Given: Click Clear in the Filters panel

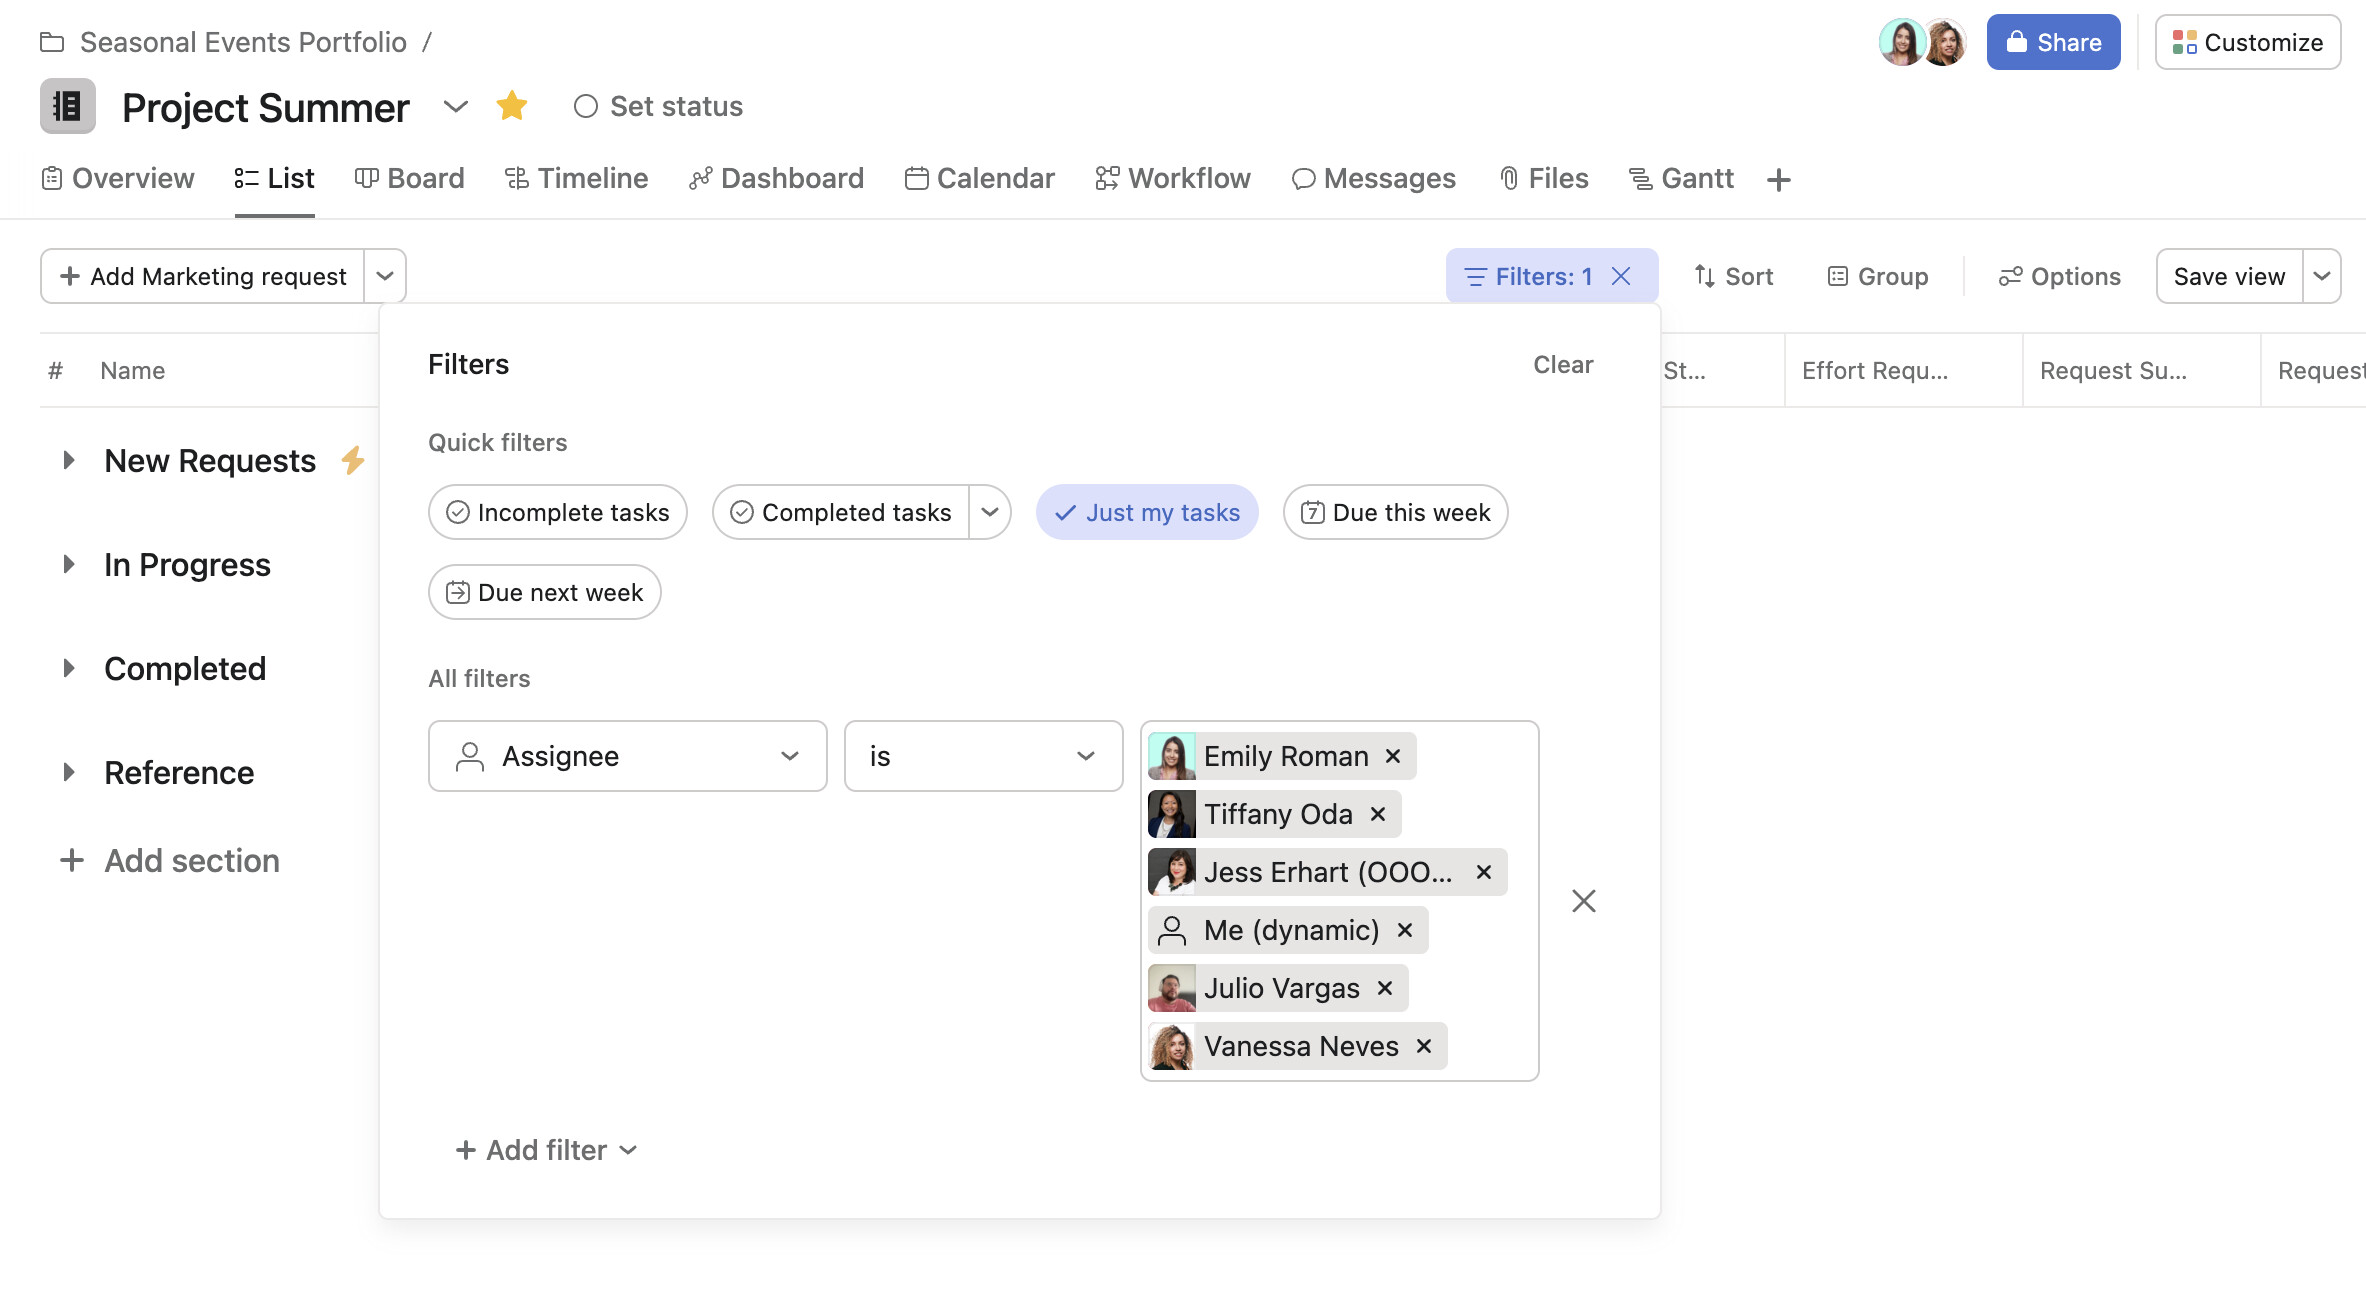Looking at the screenshot, I should [1563, 365].
